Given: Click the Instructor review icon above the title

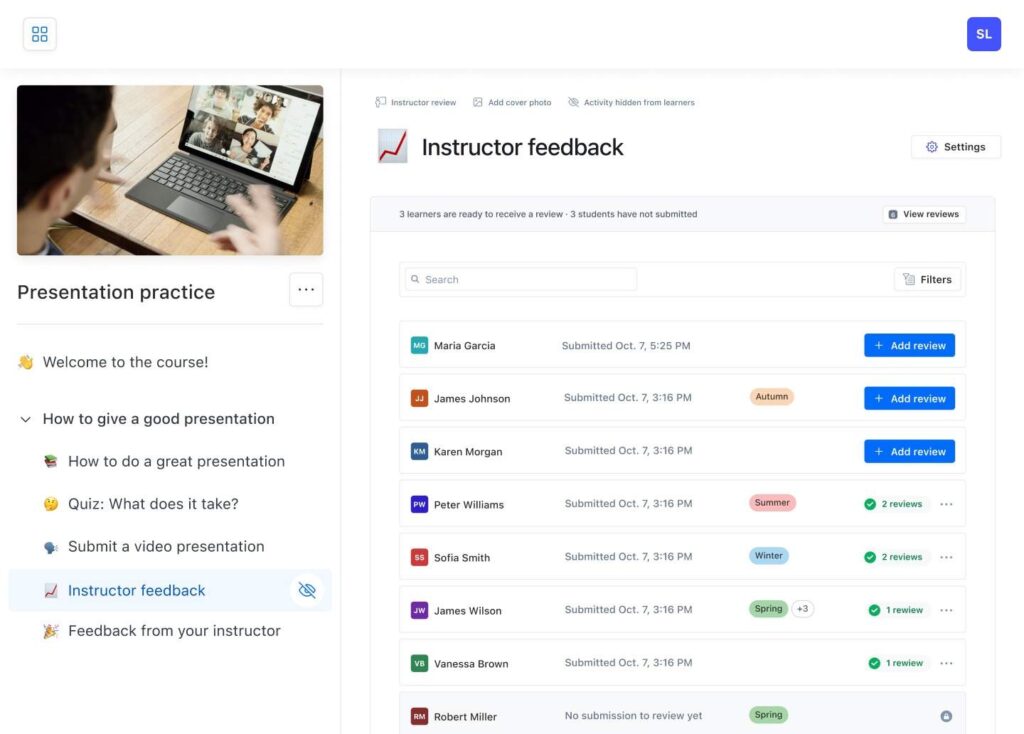Looking at the screenshot, I should coord(380,102).
